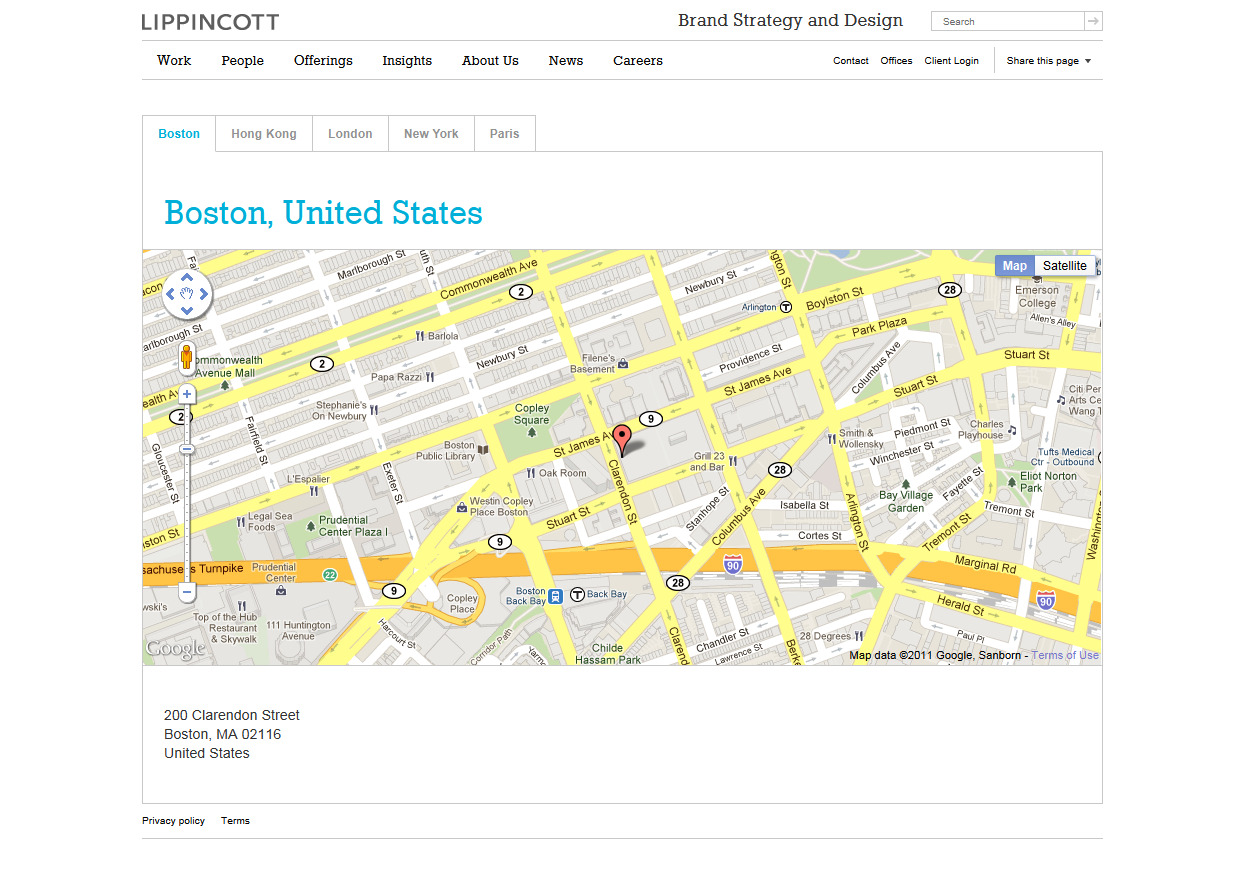Click the Oak Room restaurant icon
The height and width of the screenshot is (879, 1245).
click(x=531, y=473)
